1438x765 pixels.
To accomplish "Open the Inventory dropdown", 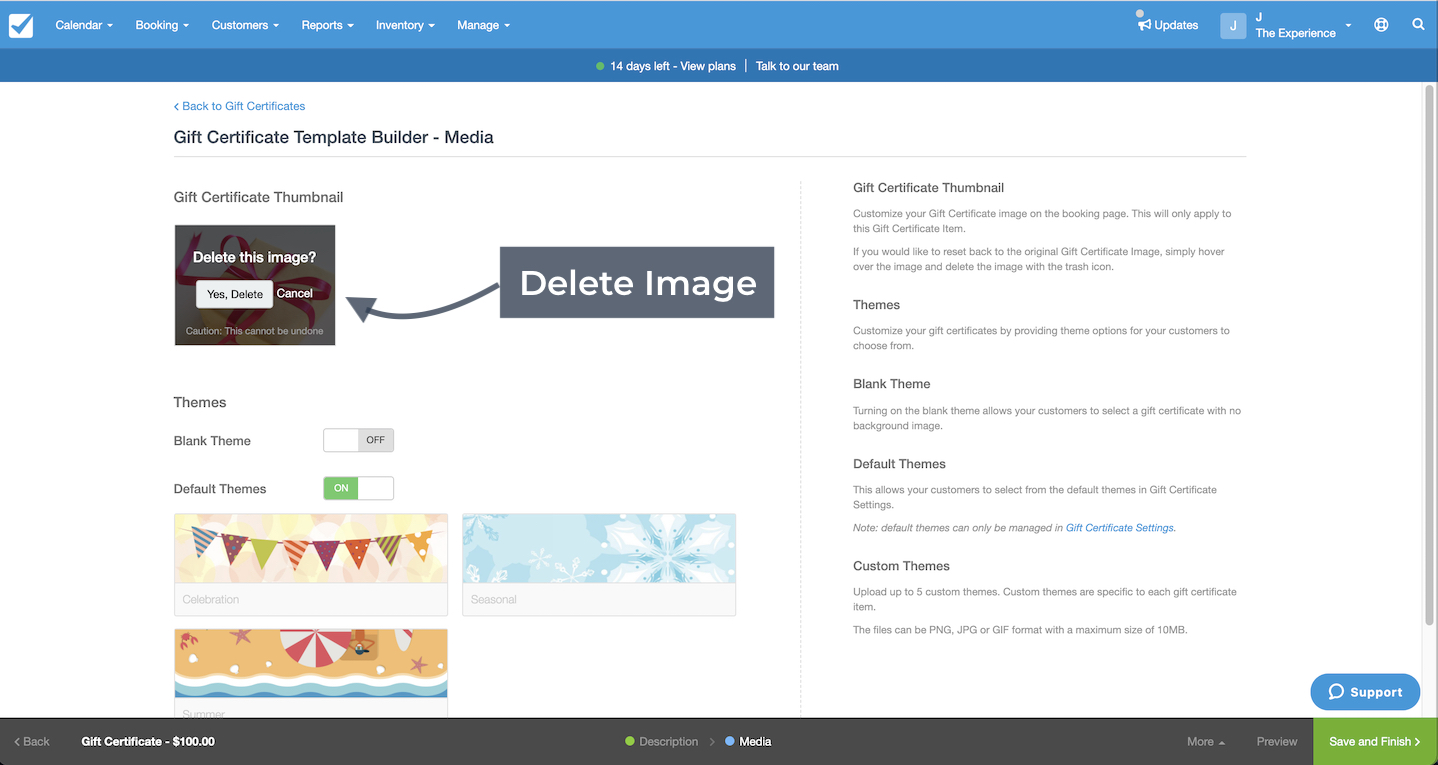I will tap(405, 25).
